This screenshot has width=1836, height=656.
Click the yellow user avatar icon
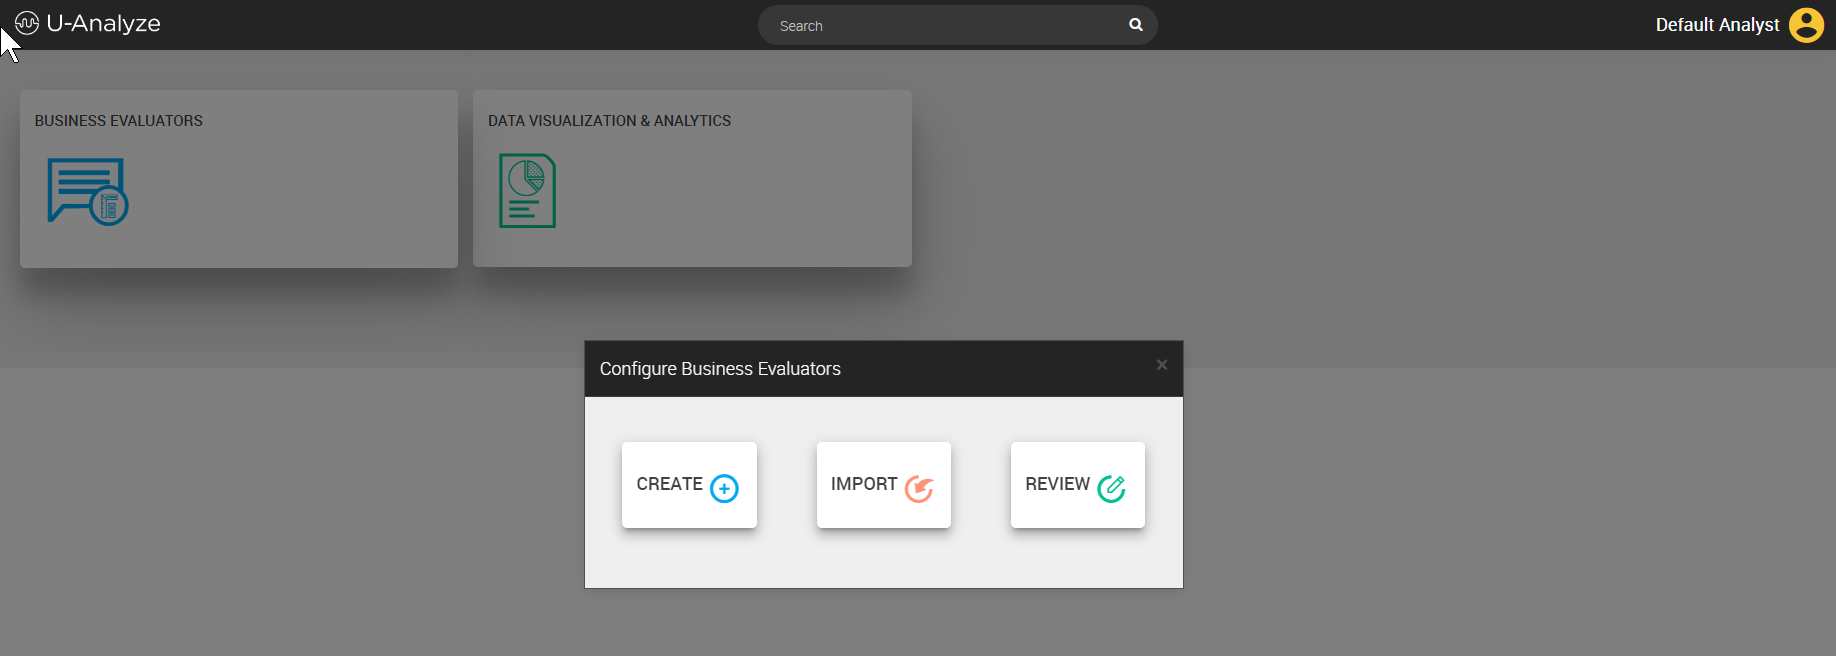[1806, 25]
